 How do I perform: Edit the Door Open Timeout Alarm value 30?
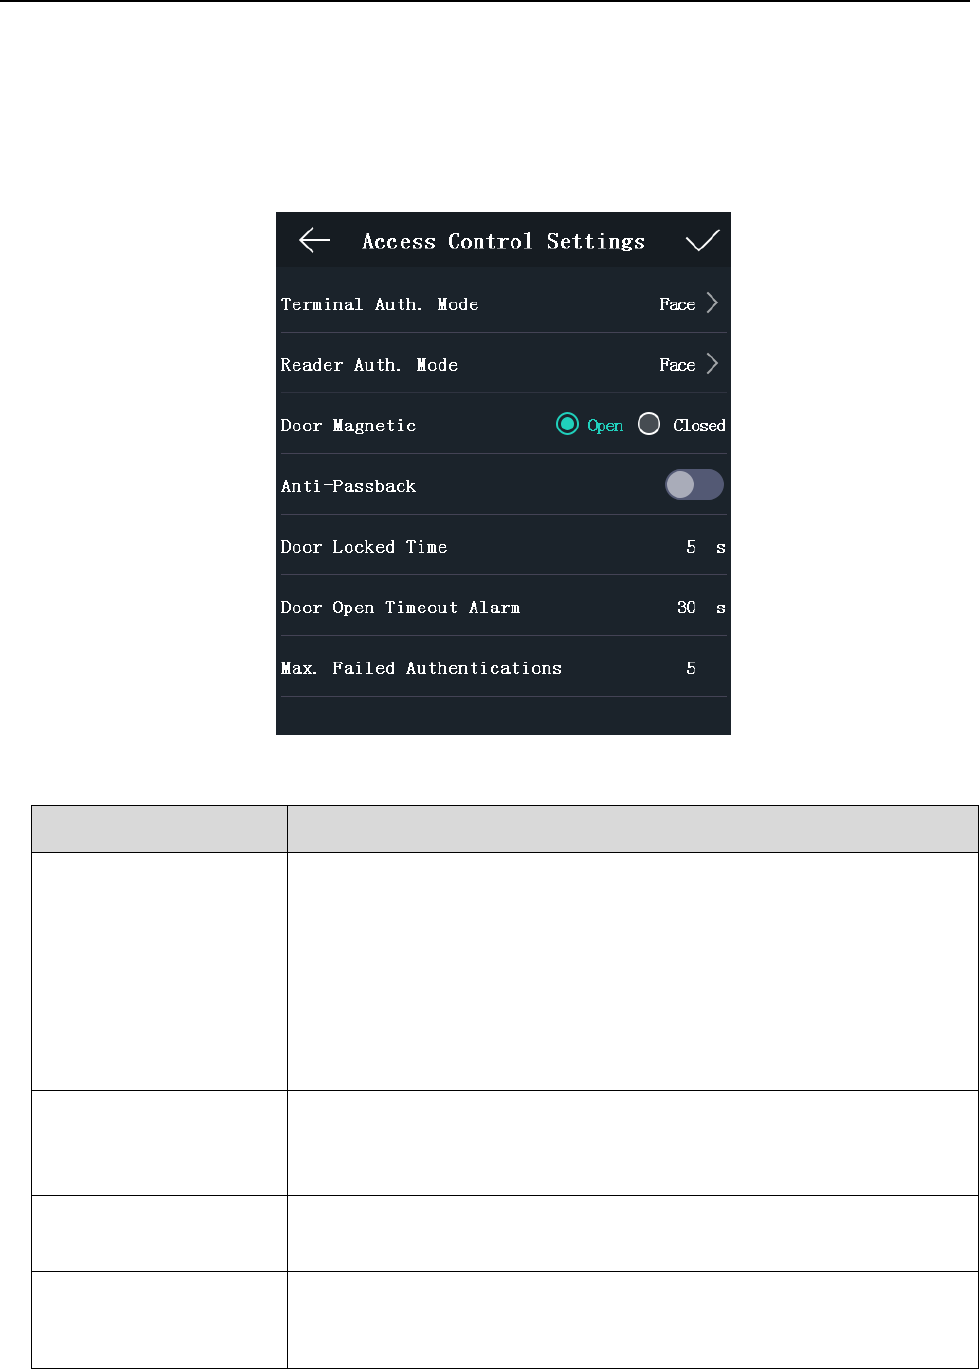pyautogui.click(x=686, y=607)
